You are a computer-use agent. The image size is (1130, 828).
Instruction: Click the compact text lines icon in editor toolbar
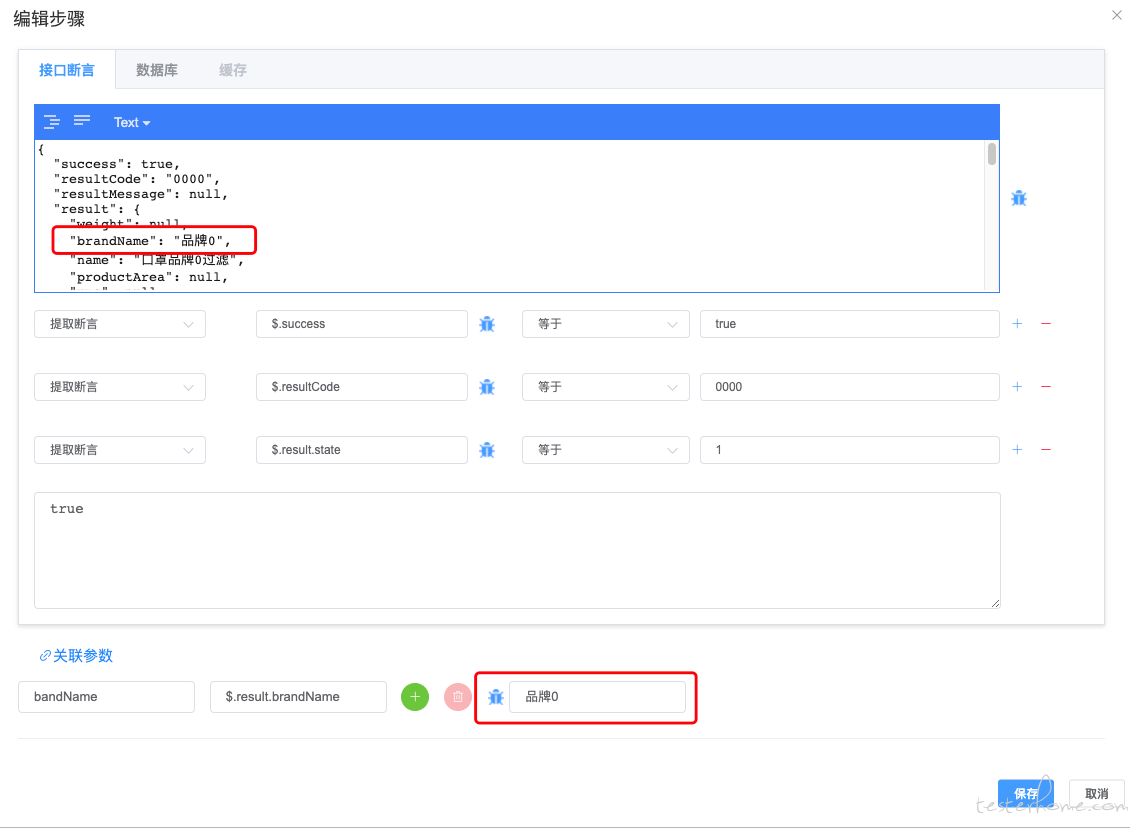[82, 120]
